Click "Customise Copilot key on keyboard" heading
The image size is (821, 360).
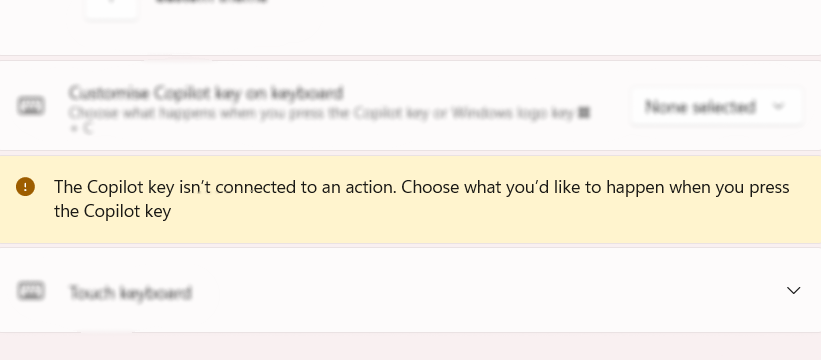[206, 93]
